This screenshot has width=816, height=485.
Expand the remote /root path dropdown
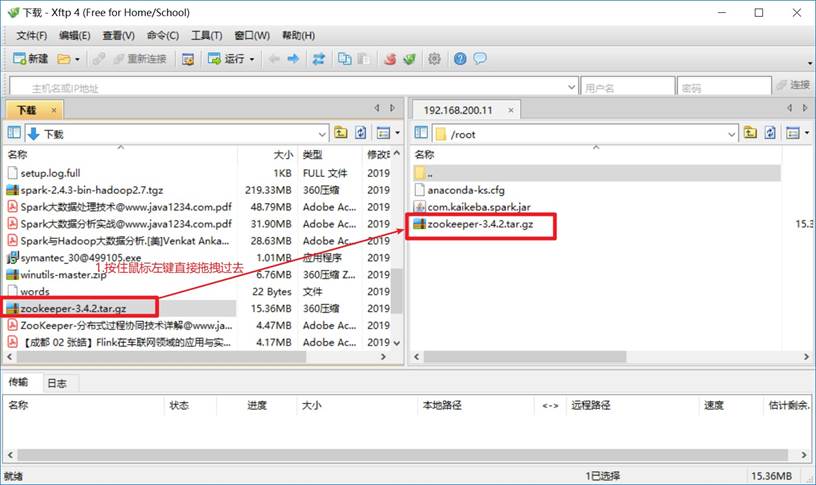[731, 134]
